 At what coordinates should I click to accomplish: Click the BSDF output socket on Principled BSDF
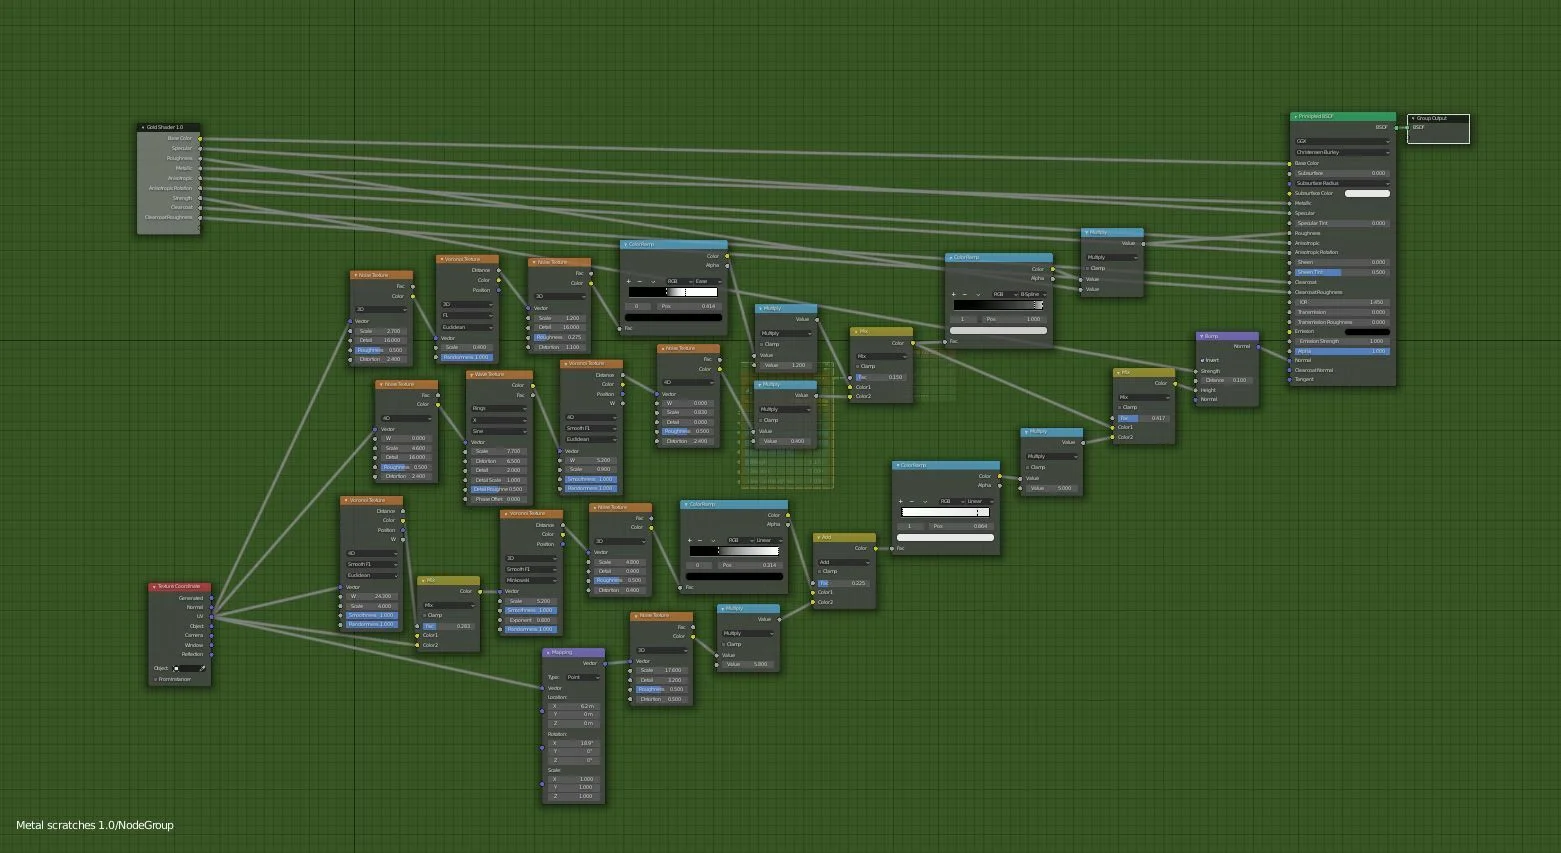[x=1397, y=129]
